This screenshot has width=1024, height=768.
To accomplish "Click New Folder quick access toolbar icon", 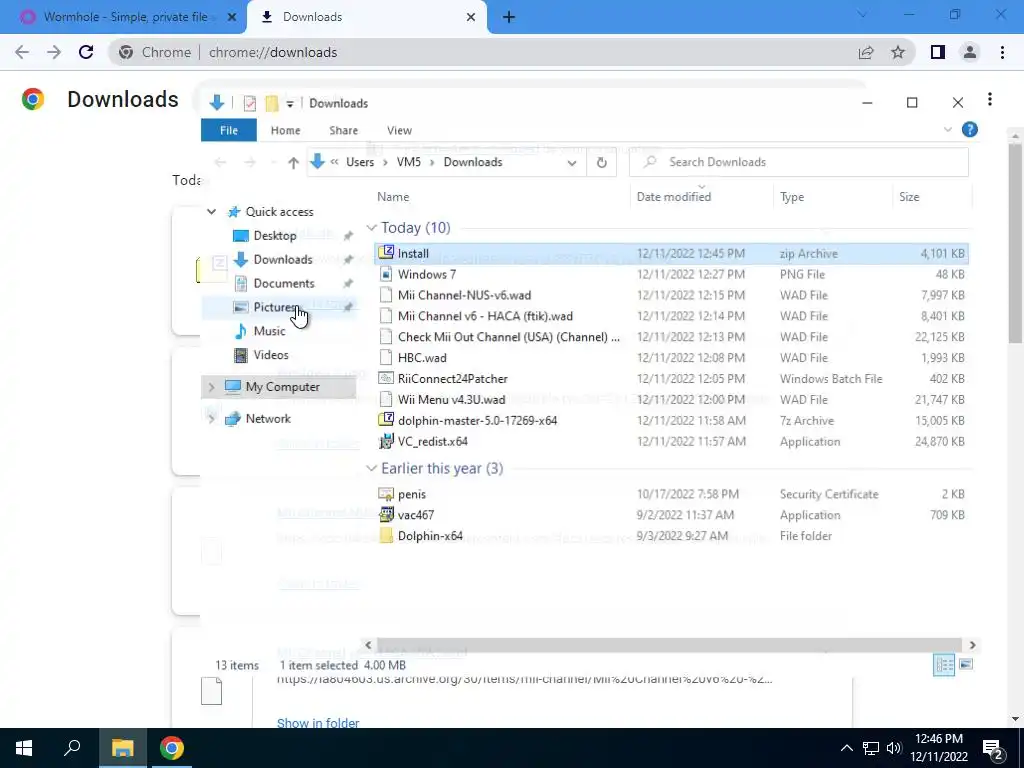I will 272,103.
